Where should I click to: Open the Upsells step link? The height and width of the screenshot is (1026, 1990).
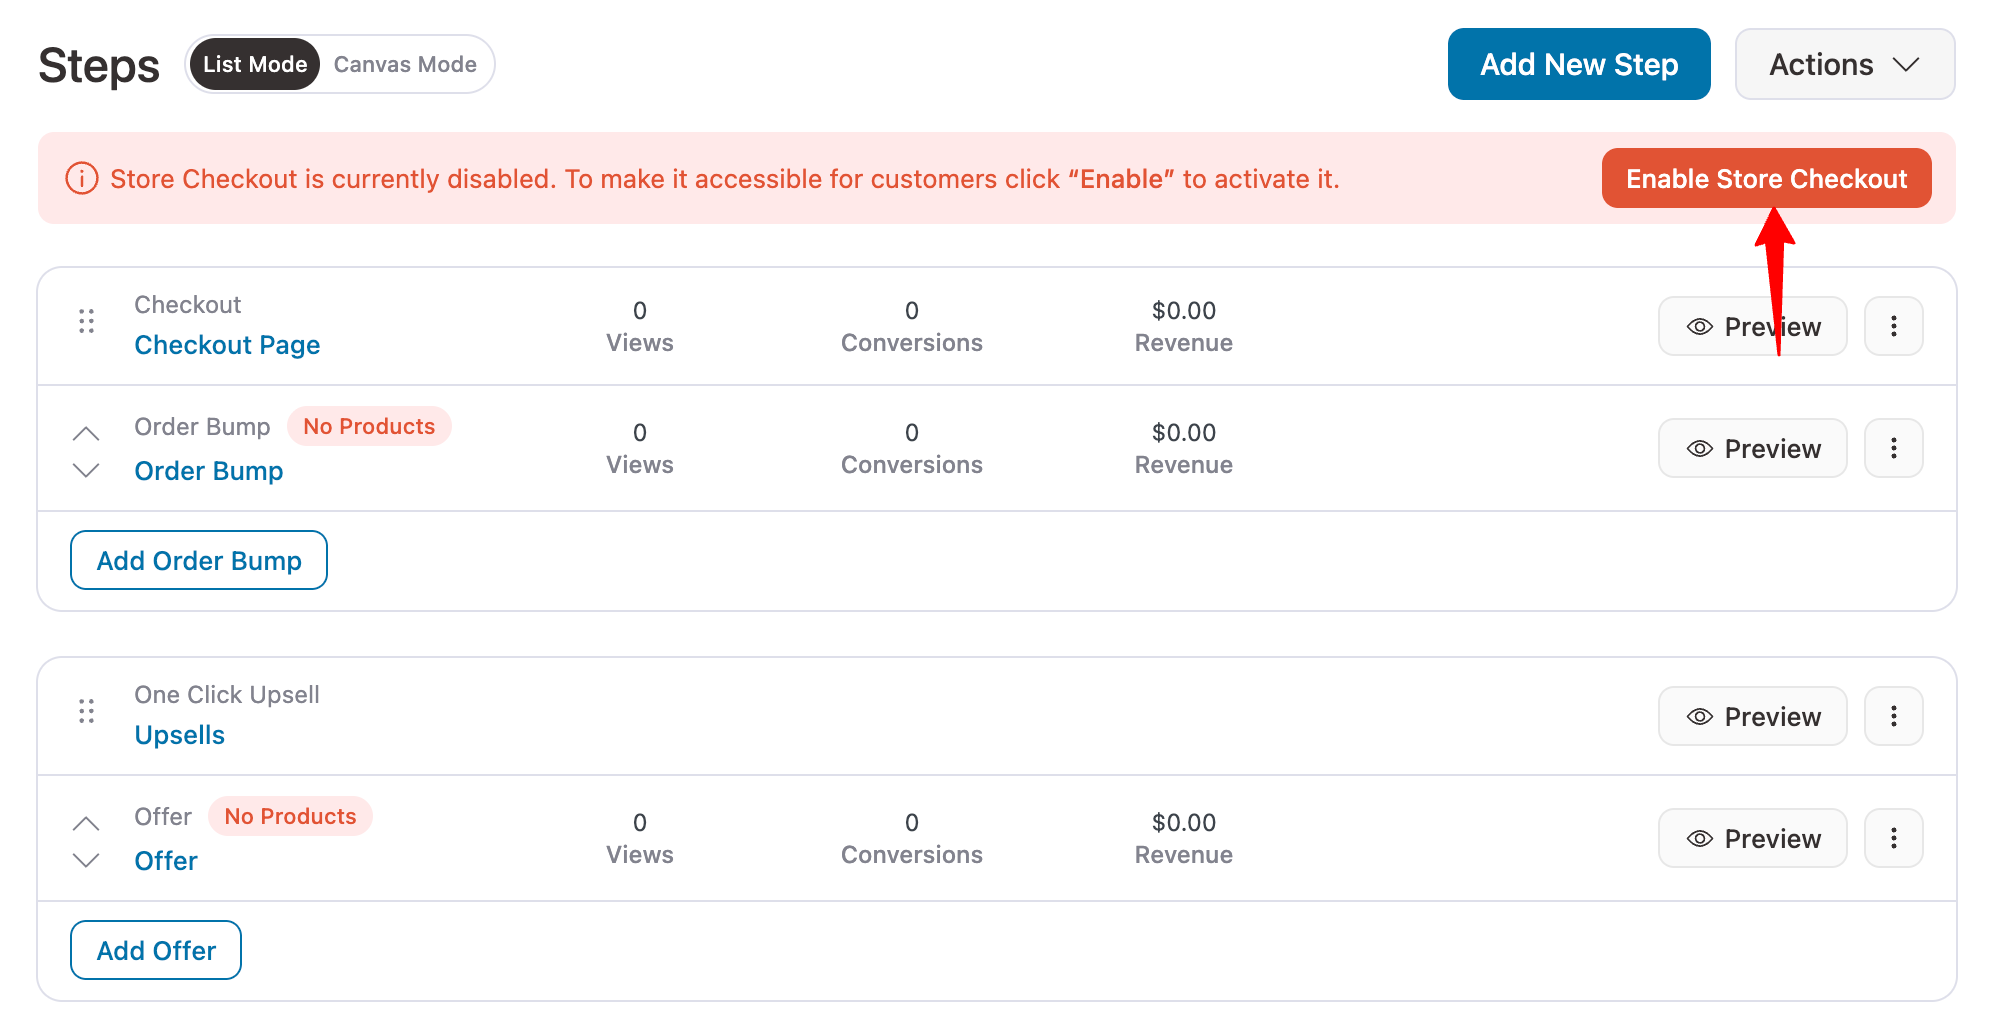click(x=180, y=735)
